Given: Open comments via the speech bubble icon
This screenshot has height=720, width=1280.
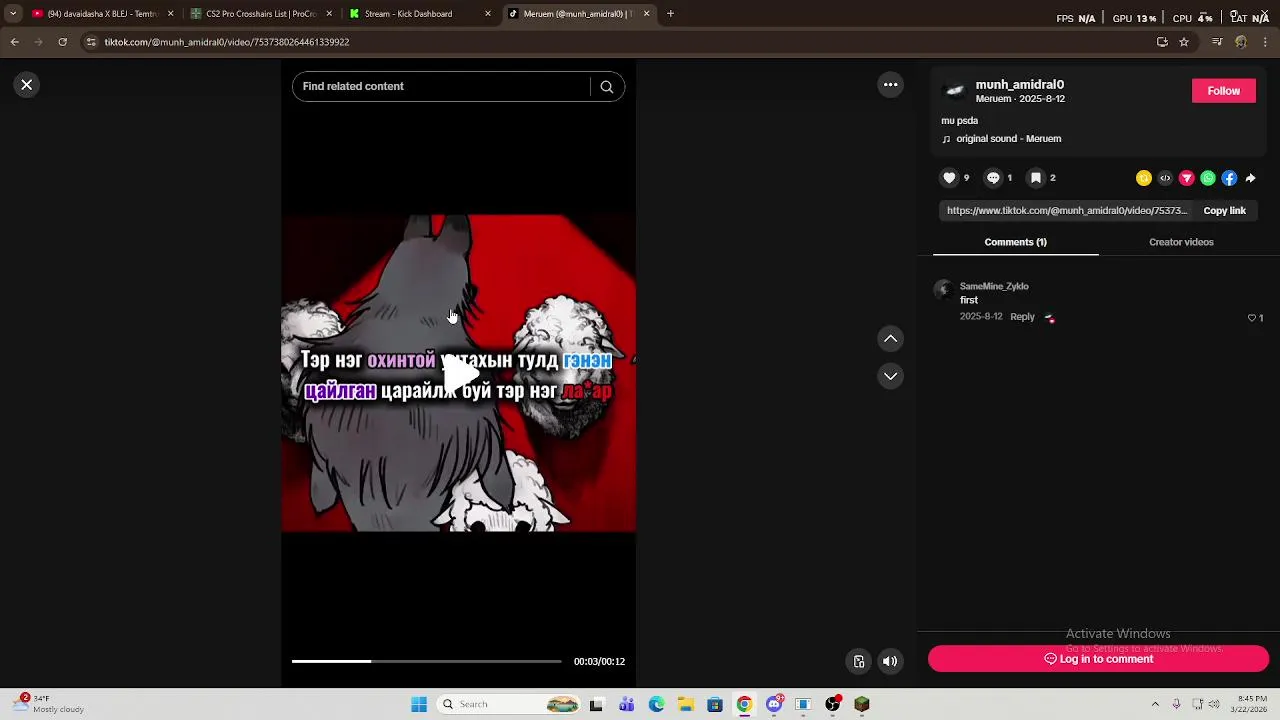Looking at the screenshot, I should (x=993, y=178).
